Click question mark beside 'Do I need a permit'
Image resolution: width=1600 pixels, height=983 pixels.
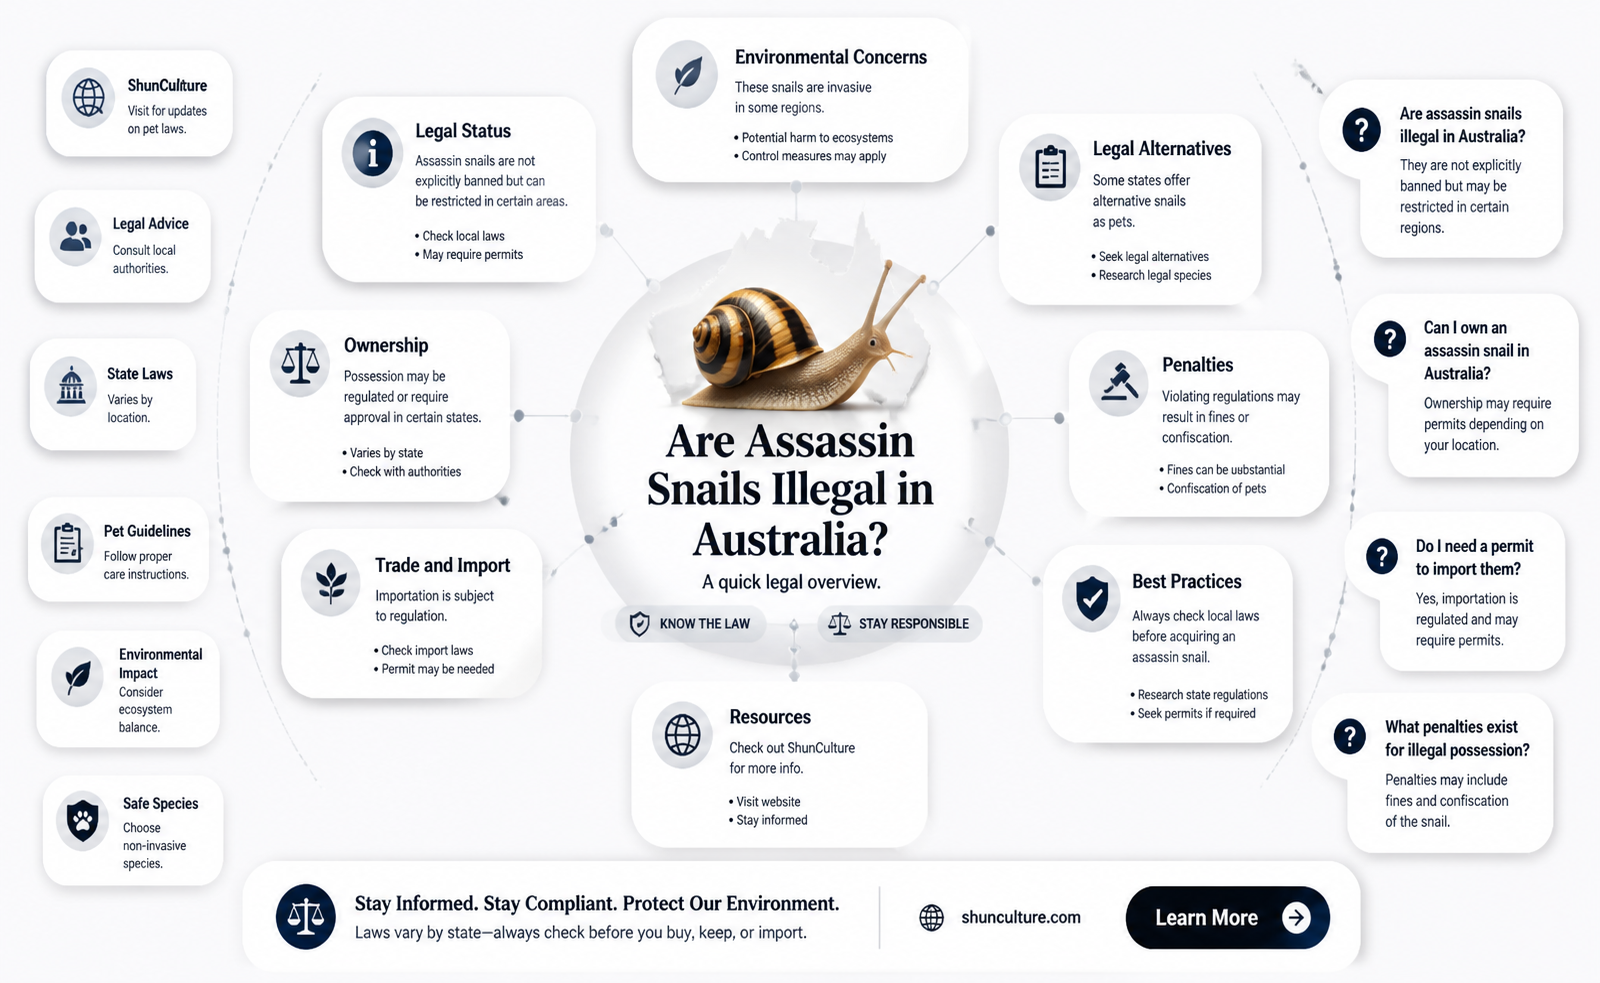[1382, 556]
